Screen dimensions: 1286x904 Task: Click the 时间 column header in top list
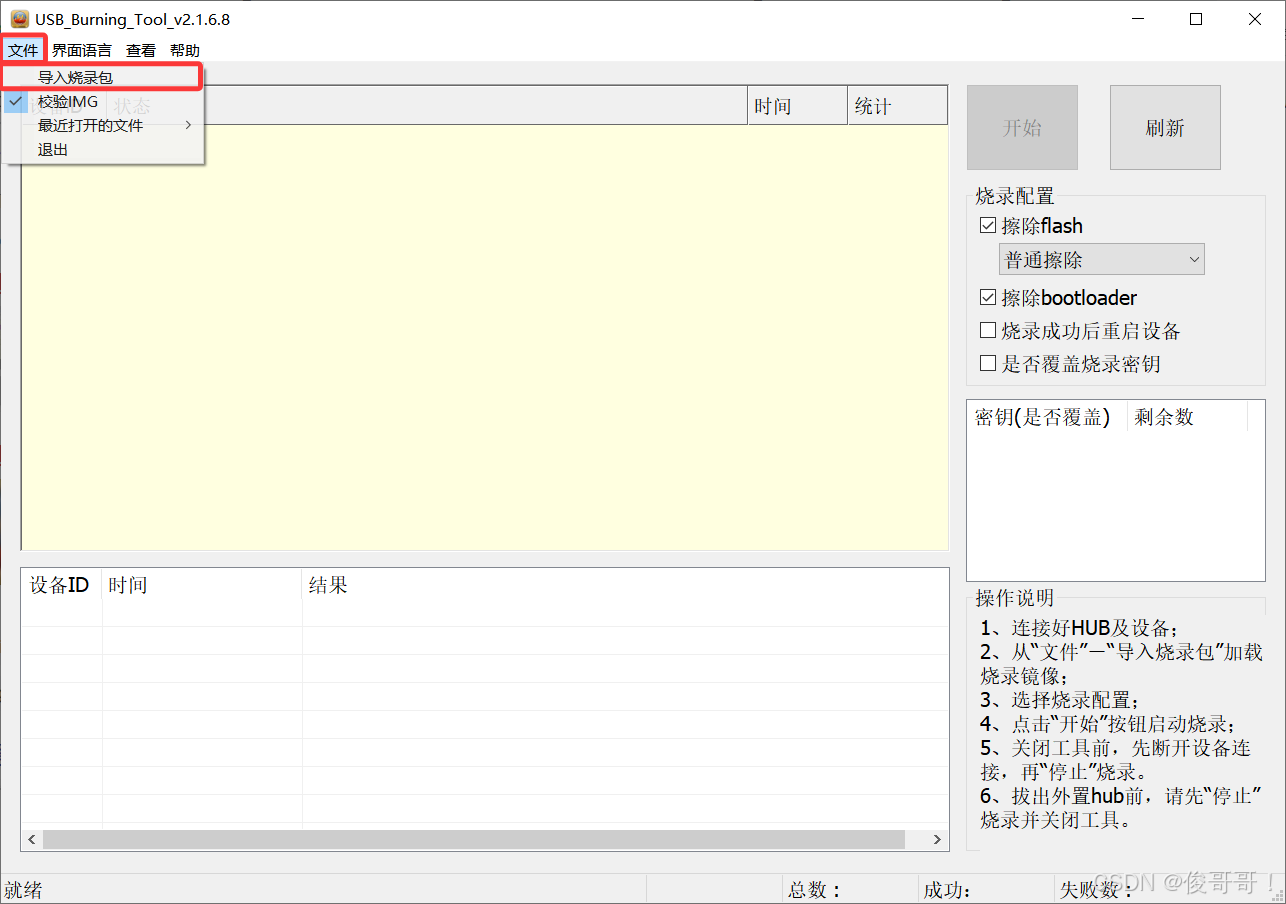[797, 106]
